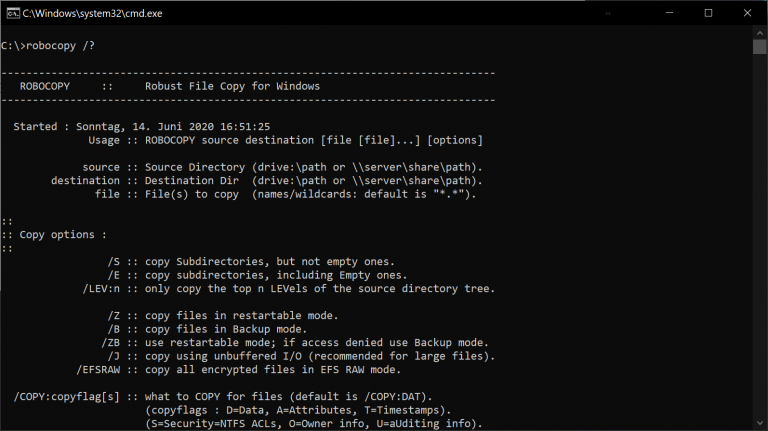
Task: Maximize the command prompt window
Action: [x=708, y=13]
